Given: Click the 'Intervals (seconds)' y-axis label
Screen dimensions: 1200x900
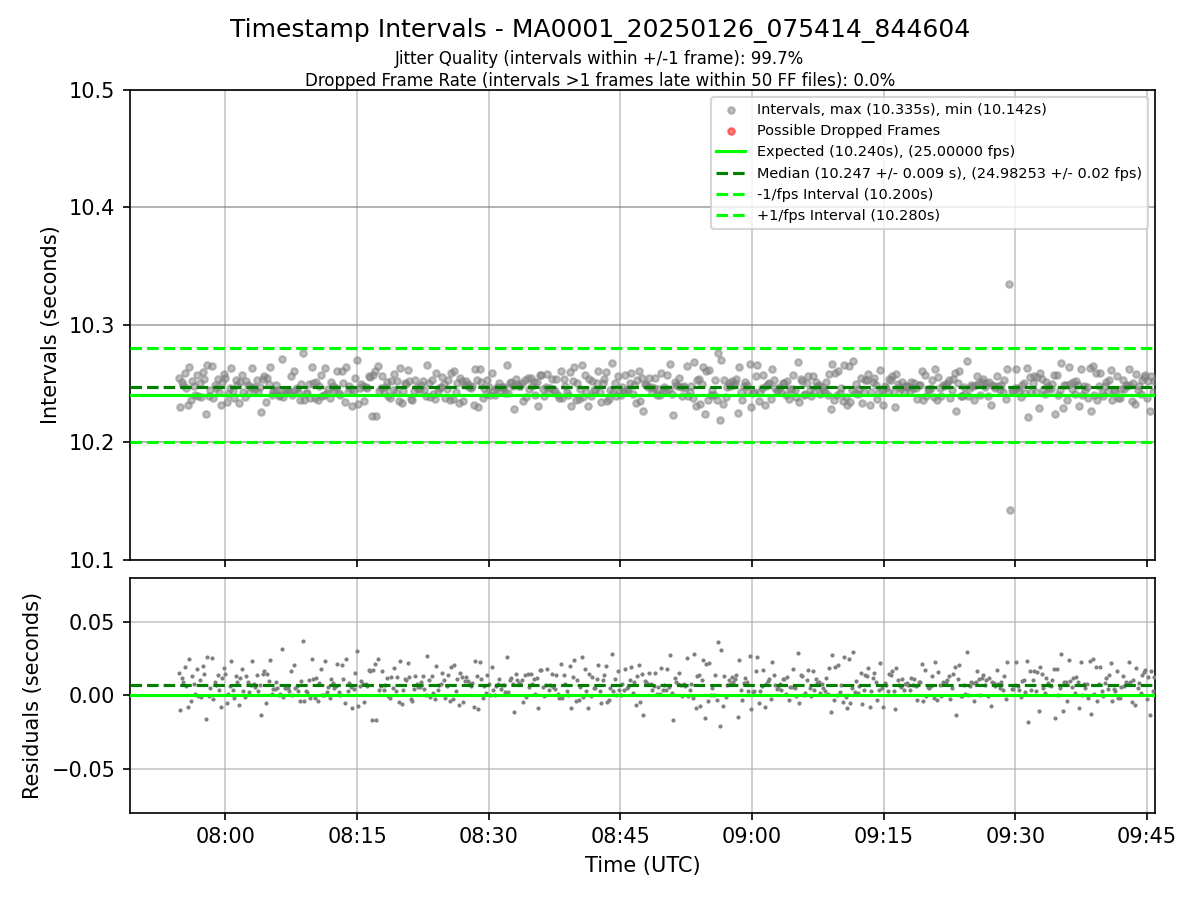Looking at the screenshot, I should (x=50, y=325).
